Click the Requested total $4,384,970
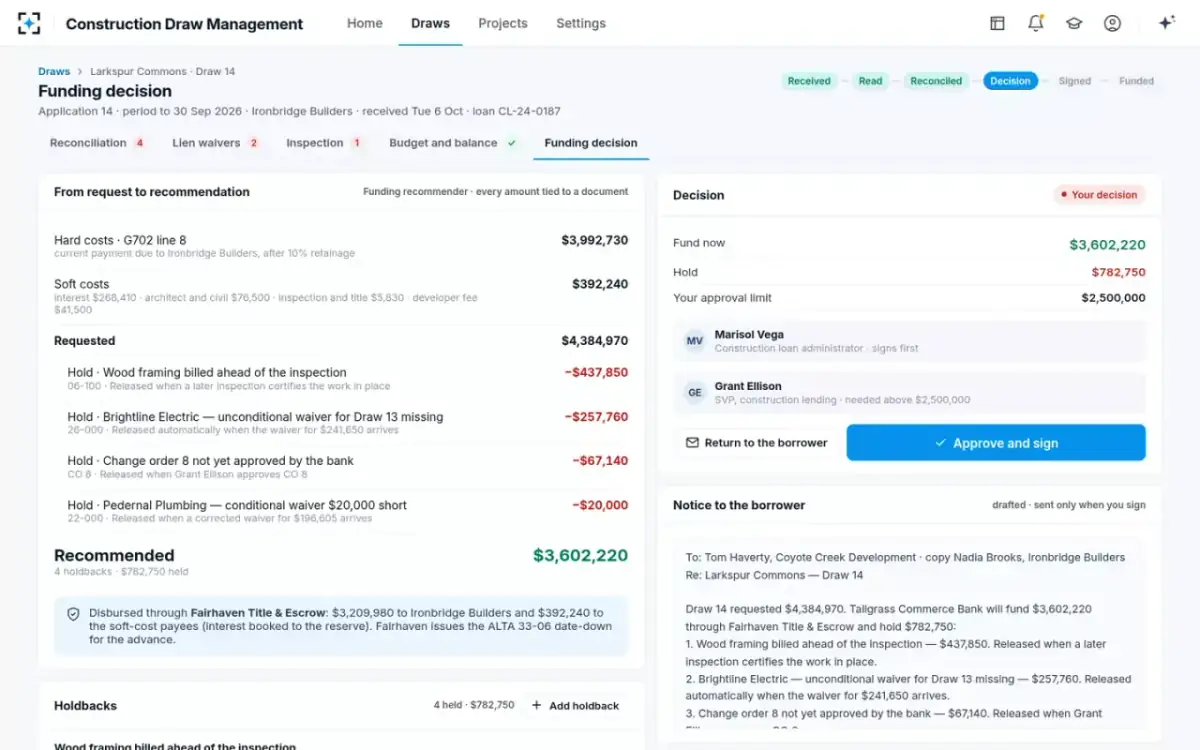Screen dimensions: 1200x750 [x=595, y=341]
